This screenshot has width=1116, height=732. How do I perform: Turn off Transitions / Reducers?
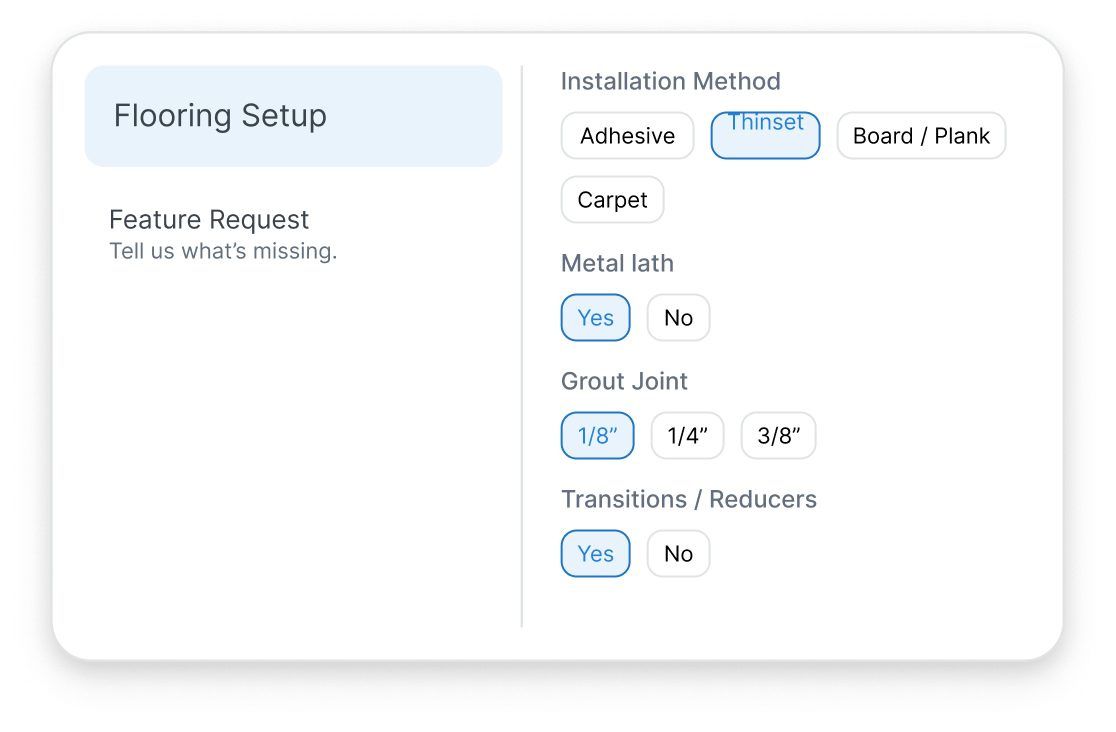[678, 553]
